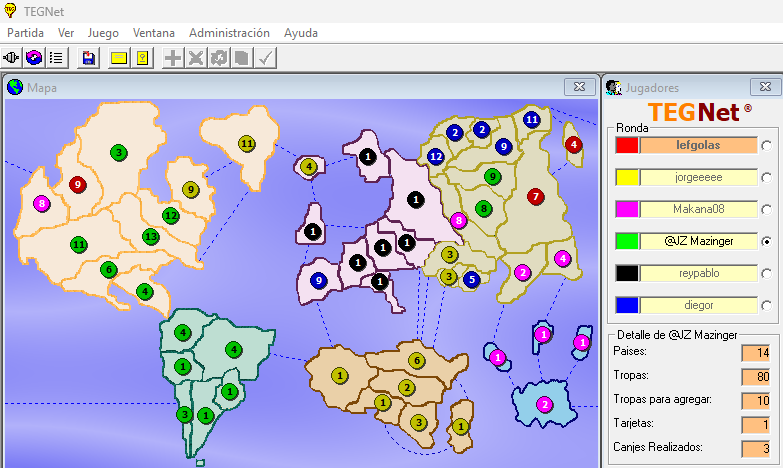Open the Ayuda menu

pos(301,33)
